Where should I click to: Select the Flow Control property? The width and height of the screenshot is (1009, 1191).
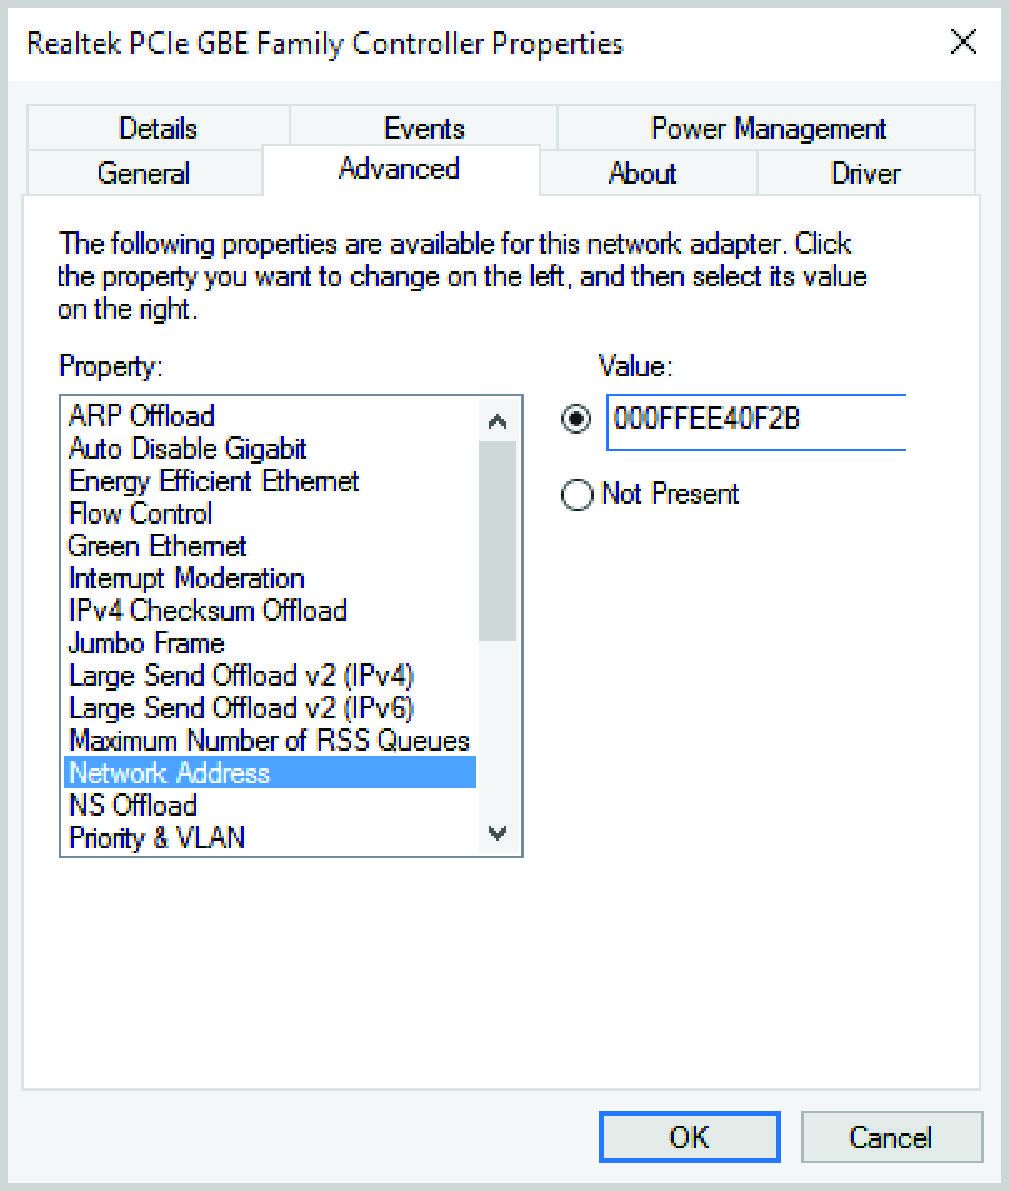(270, 514)
